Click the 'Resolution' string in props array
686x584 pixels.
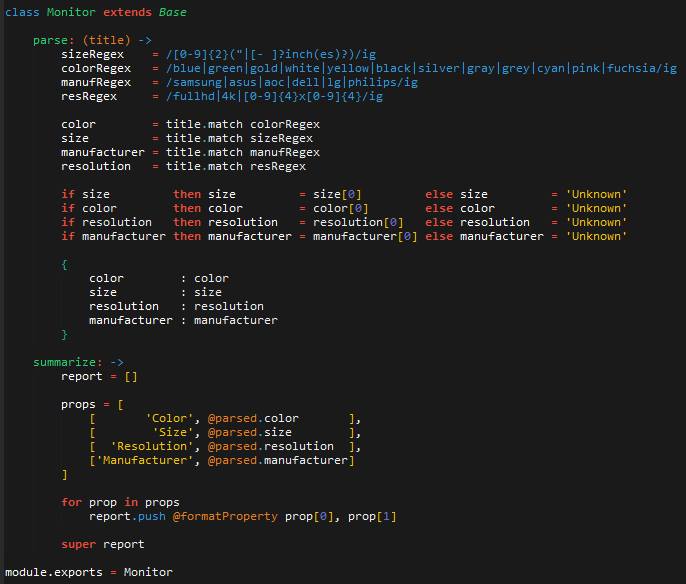tap(152, 446)
